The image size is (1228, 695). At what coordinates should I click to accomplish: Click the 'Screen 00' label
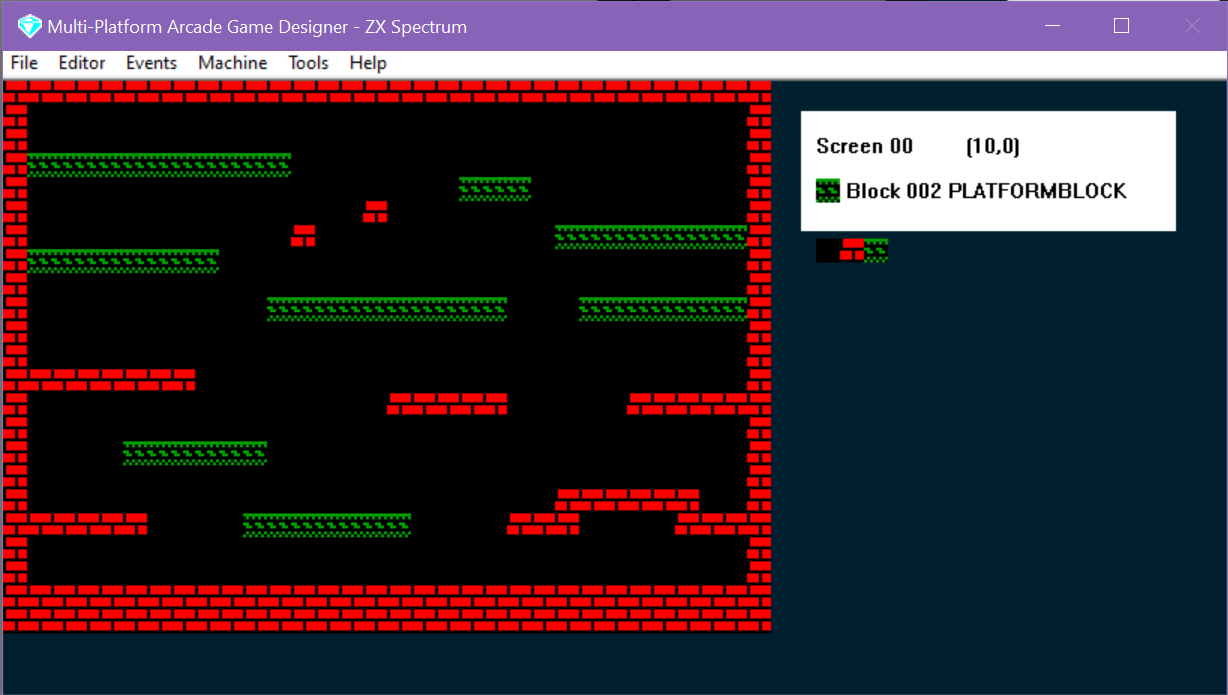[864, 146]
